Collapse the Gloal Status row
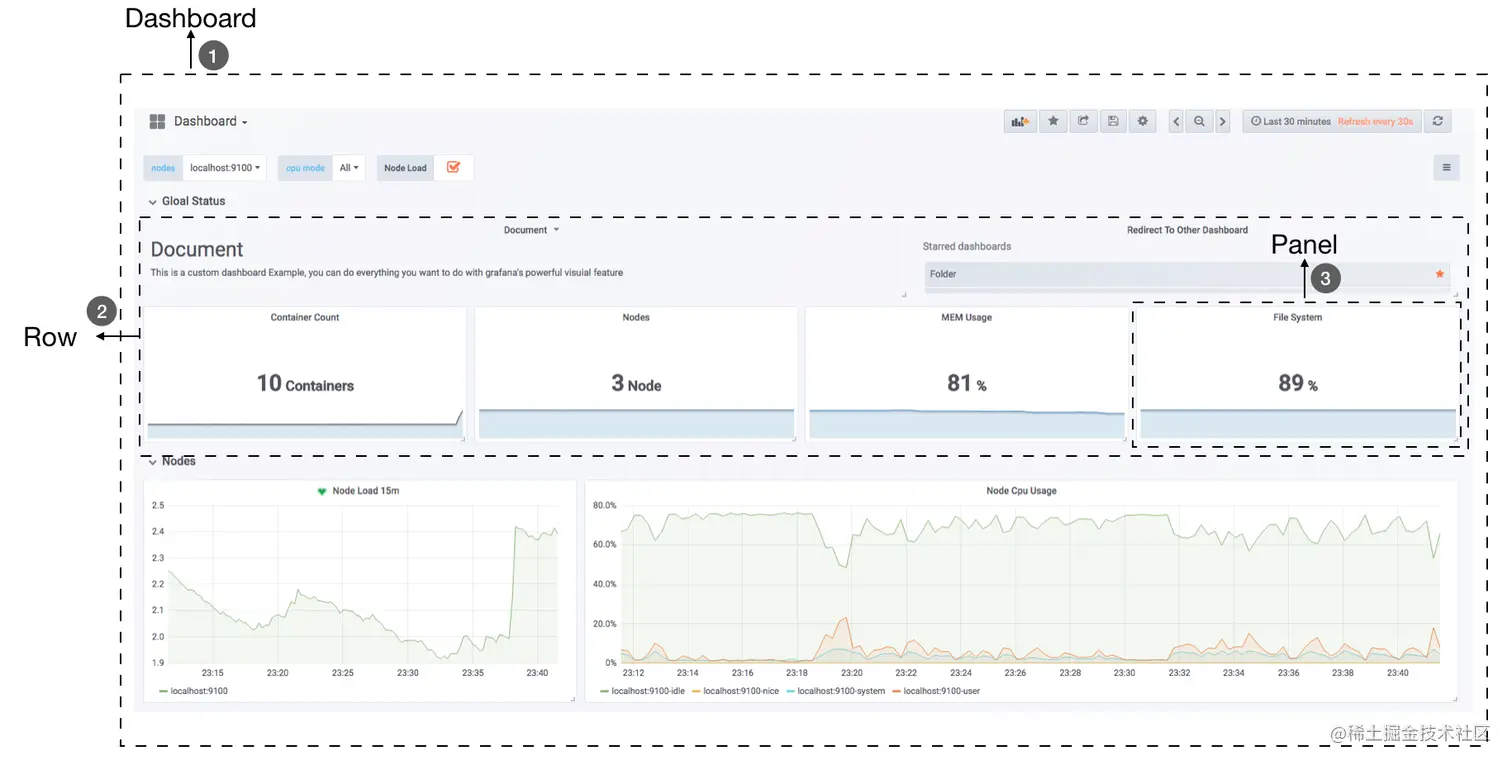Viewport: 1512px width, 765px height. pyautogui.click(x=186, y=201)
